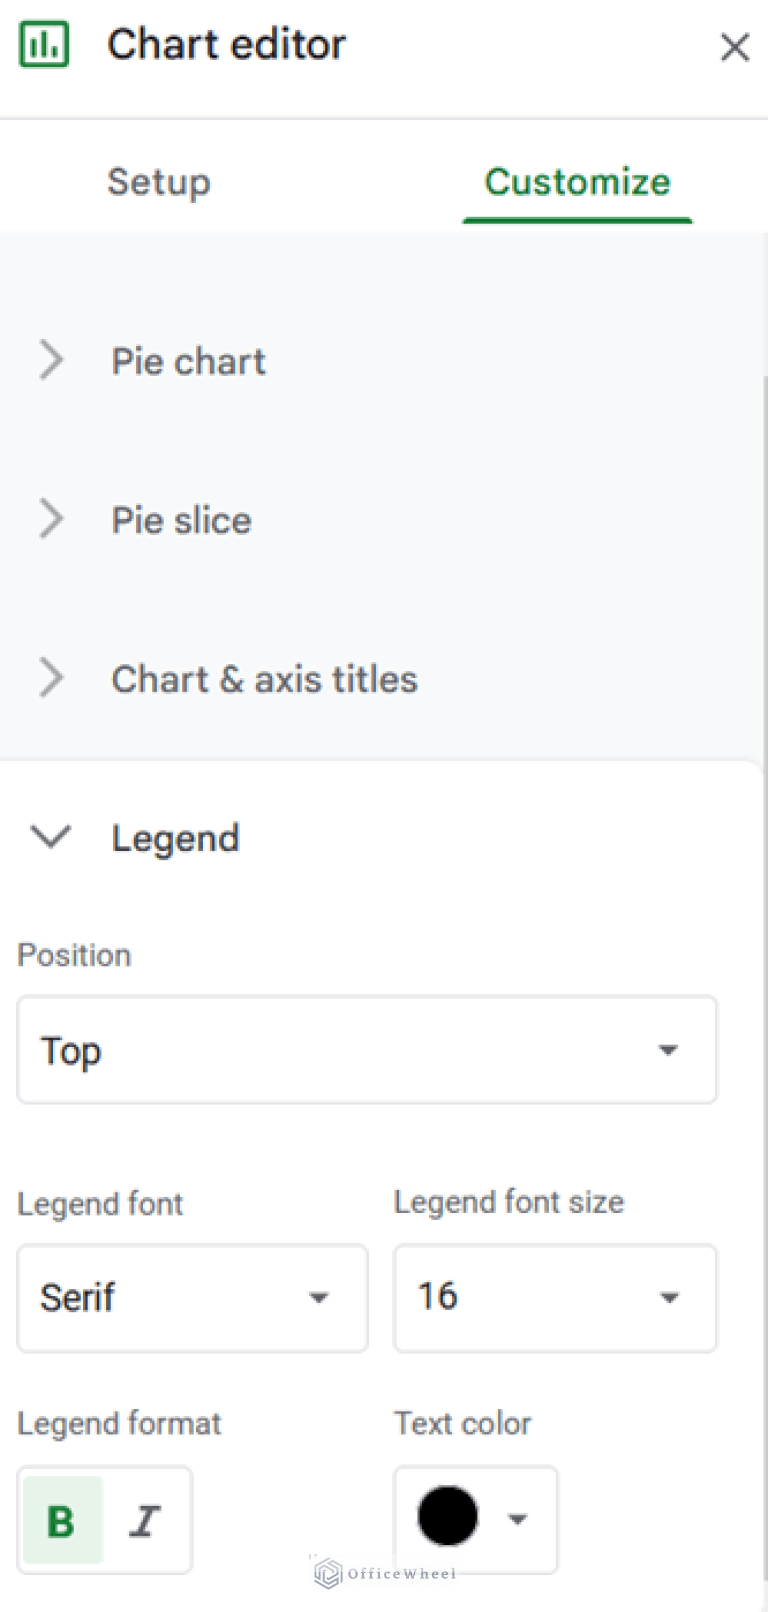The height and width of the screenshot is (1612, 768).
Task: Click the Pie slice expand chevron
Action: [x=51, y=519]
